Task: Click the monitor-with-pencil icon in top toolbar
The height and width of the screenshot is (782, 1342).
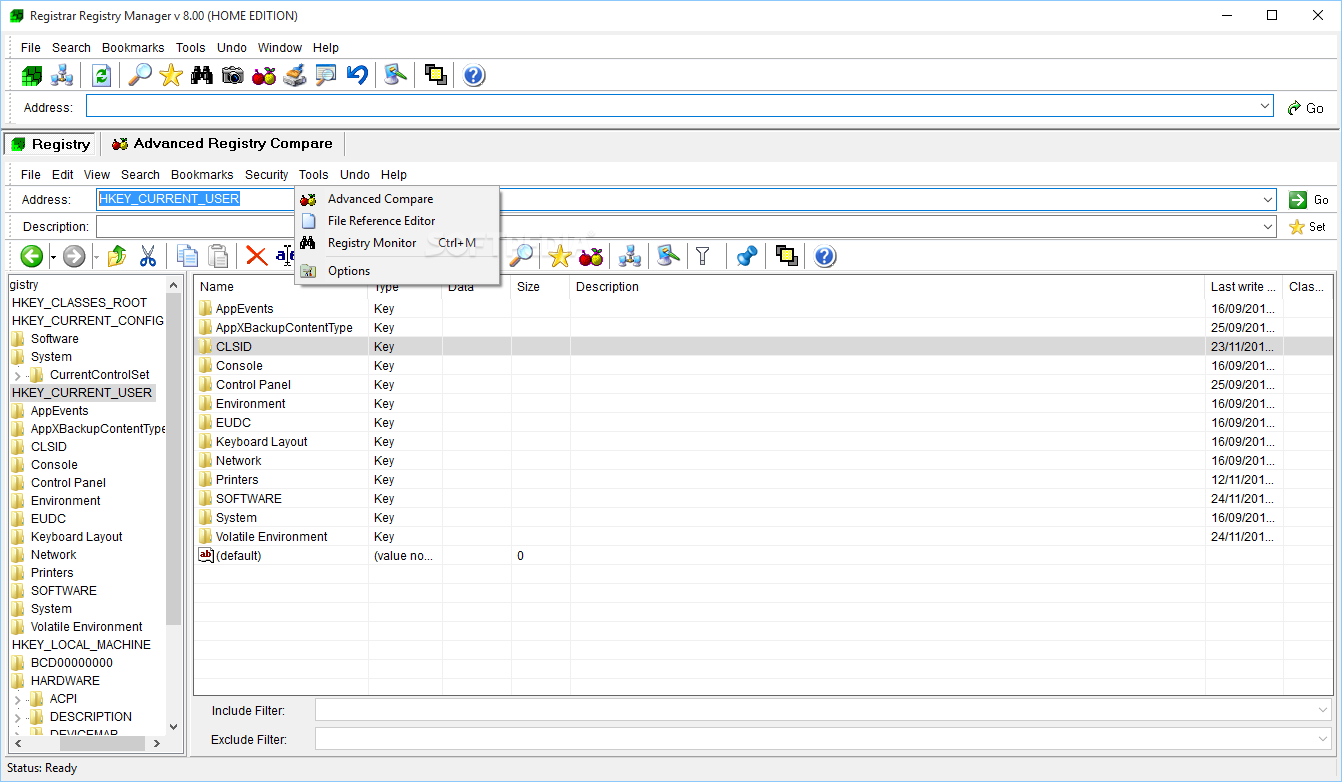Action: click(x=396, y=75)
